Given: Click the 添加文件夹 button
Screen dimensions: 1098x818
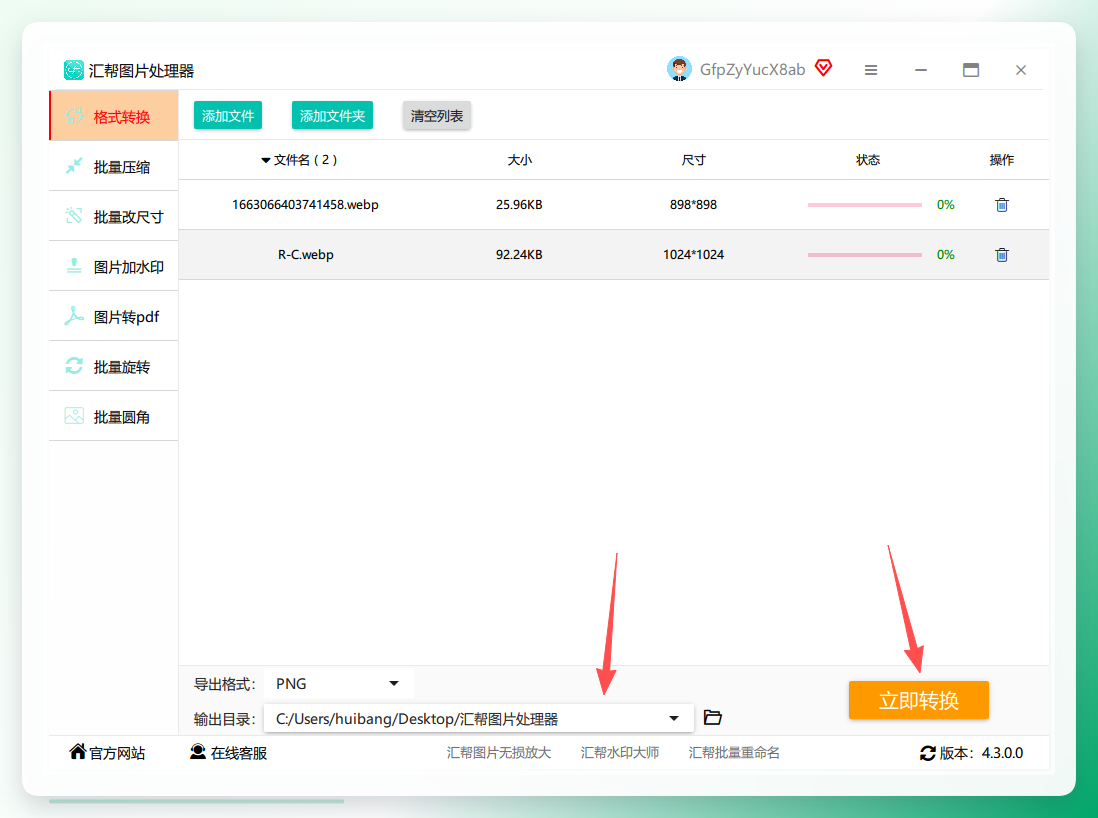Looking at the screenshot, I should click(x=332, y=116).
